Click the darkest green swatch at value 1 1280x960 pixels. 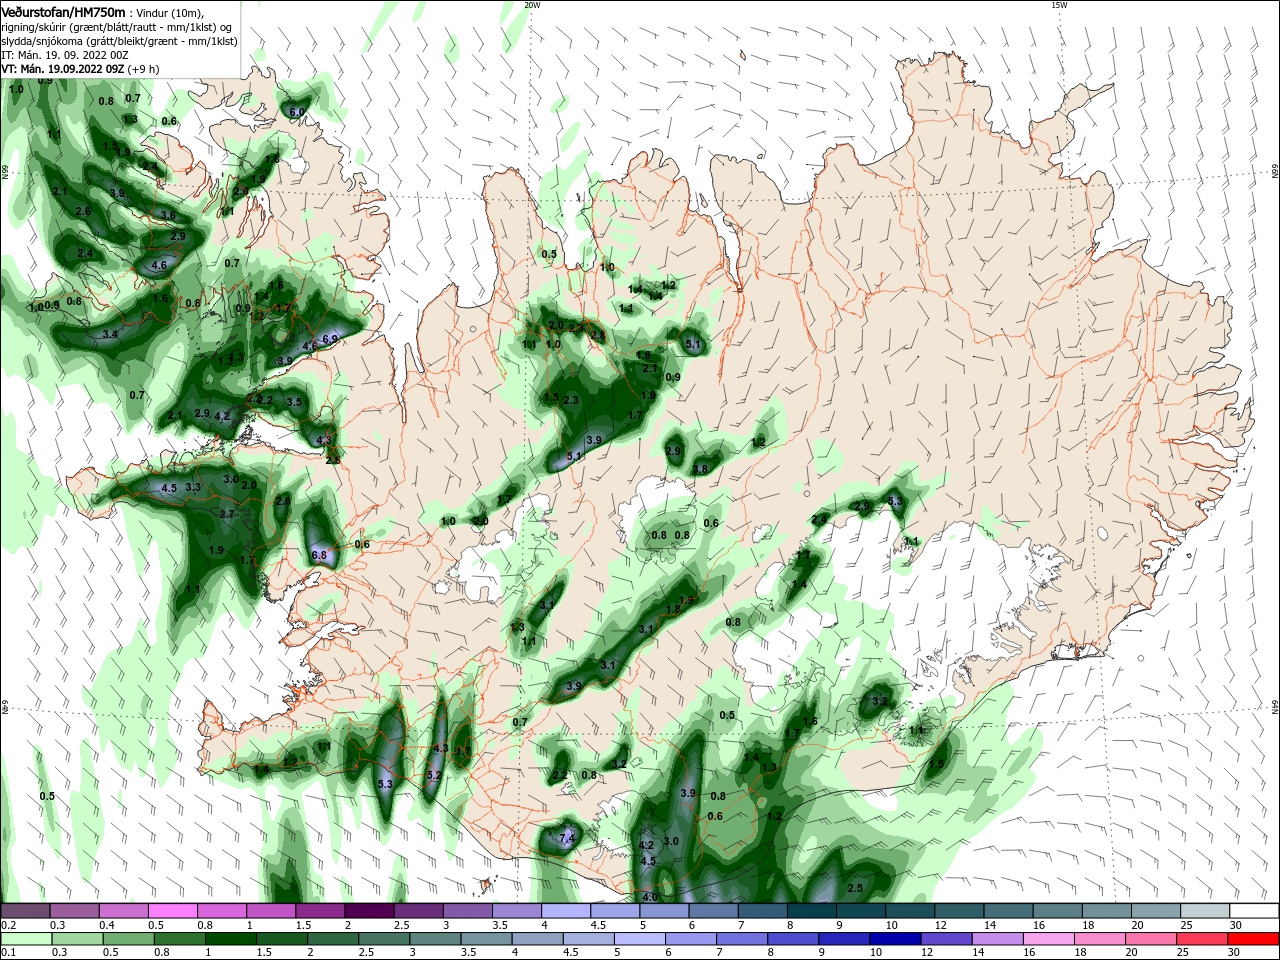click(230, 940)
